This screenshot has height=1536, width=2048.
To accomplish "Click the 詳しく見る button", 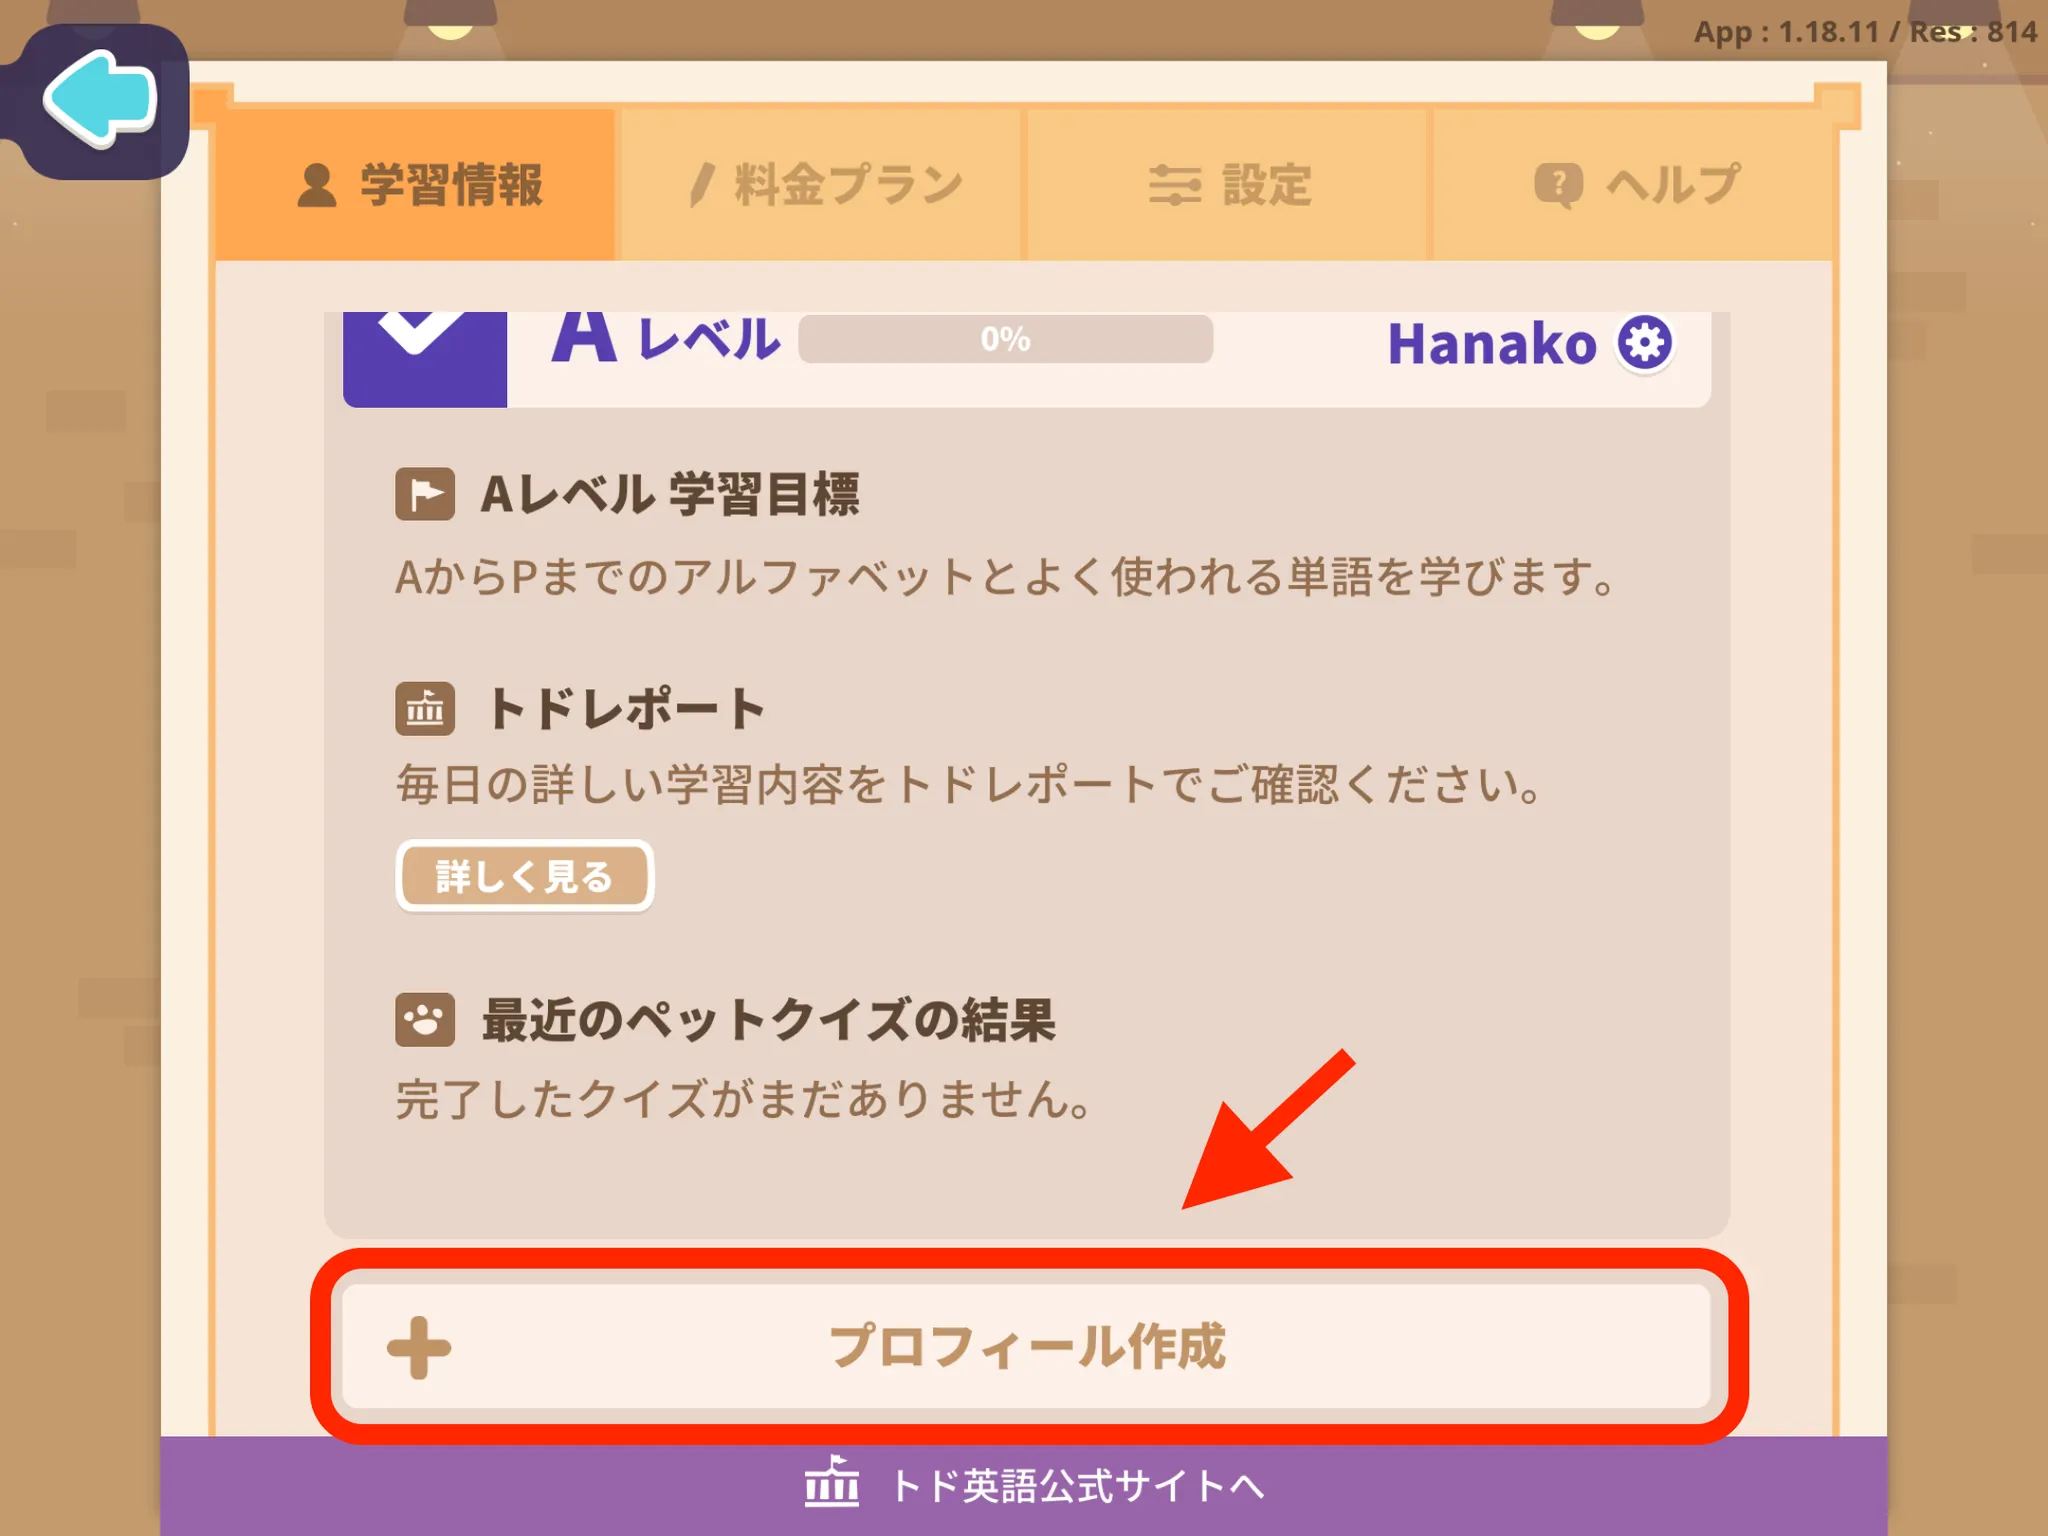I will click(x=525, y=876).
